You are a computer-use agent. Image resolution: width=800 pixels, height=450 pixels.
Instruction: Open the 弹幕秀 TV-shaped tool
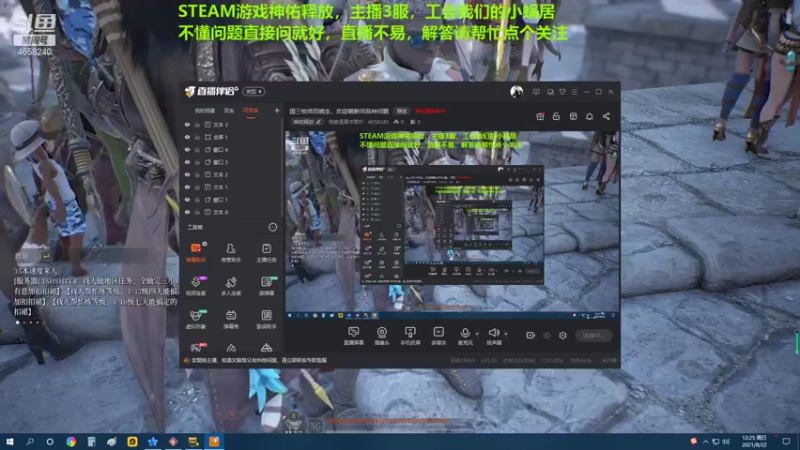coord(231,318)
